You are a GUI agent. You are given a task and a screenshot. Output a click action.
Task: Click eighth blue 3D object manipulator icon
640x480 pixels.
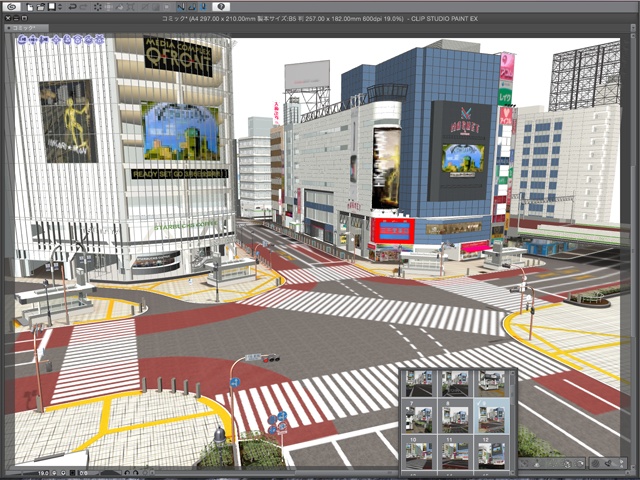99,40
